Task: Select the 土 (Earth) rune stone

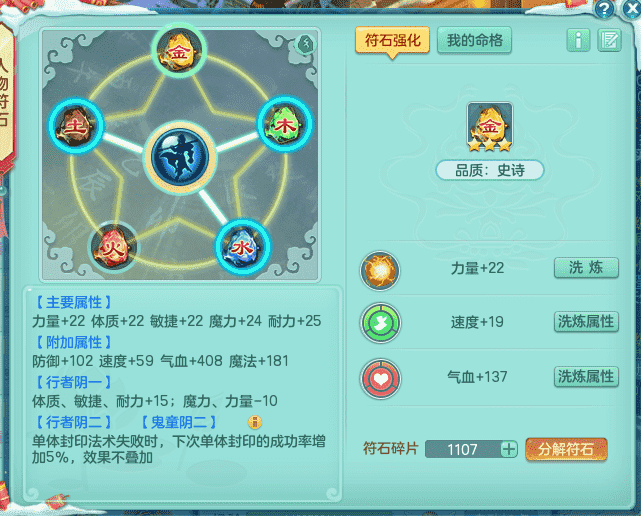Action: pyautogui.click(x=76, y=126)
